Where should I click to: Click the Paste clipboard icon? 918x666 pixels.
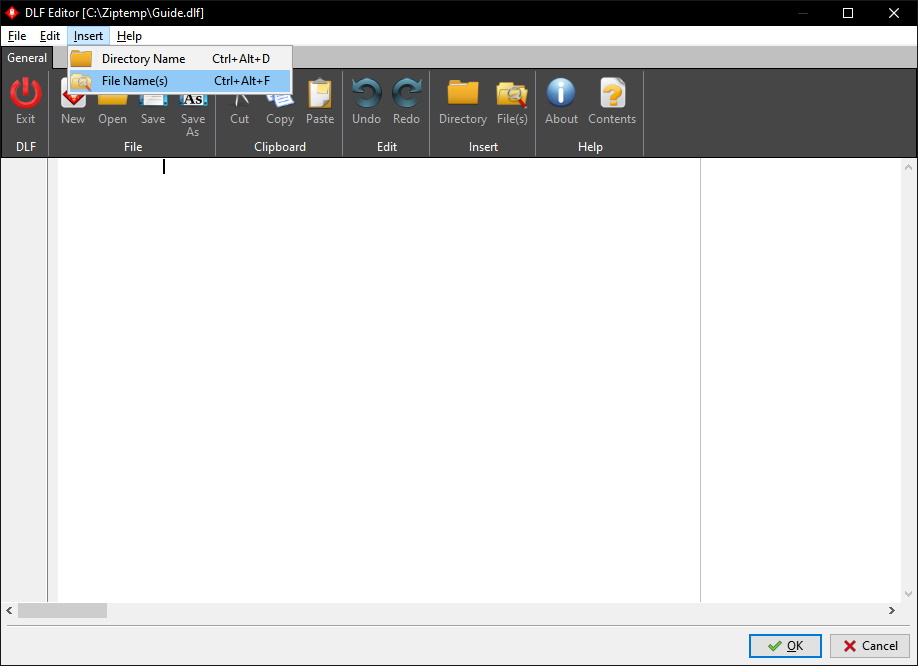[320, 94]
